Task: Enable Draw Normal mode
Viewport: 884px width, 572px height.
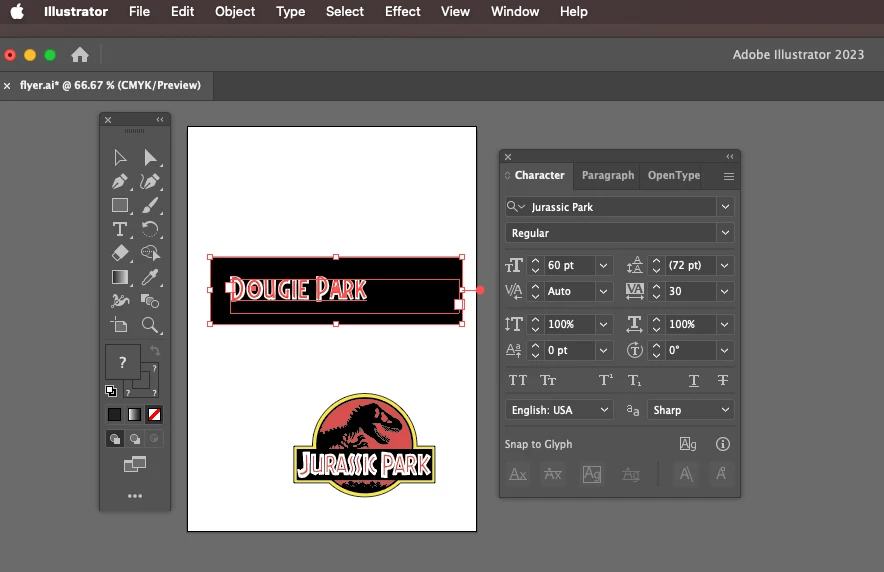Action: [x=115, y=438]
